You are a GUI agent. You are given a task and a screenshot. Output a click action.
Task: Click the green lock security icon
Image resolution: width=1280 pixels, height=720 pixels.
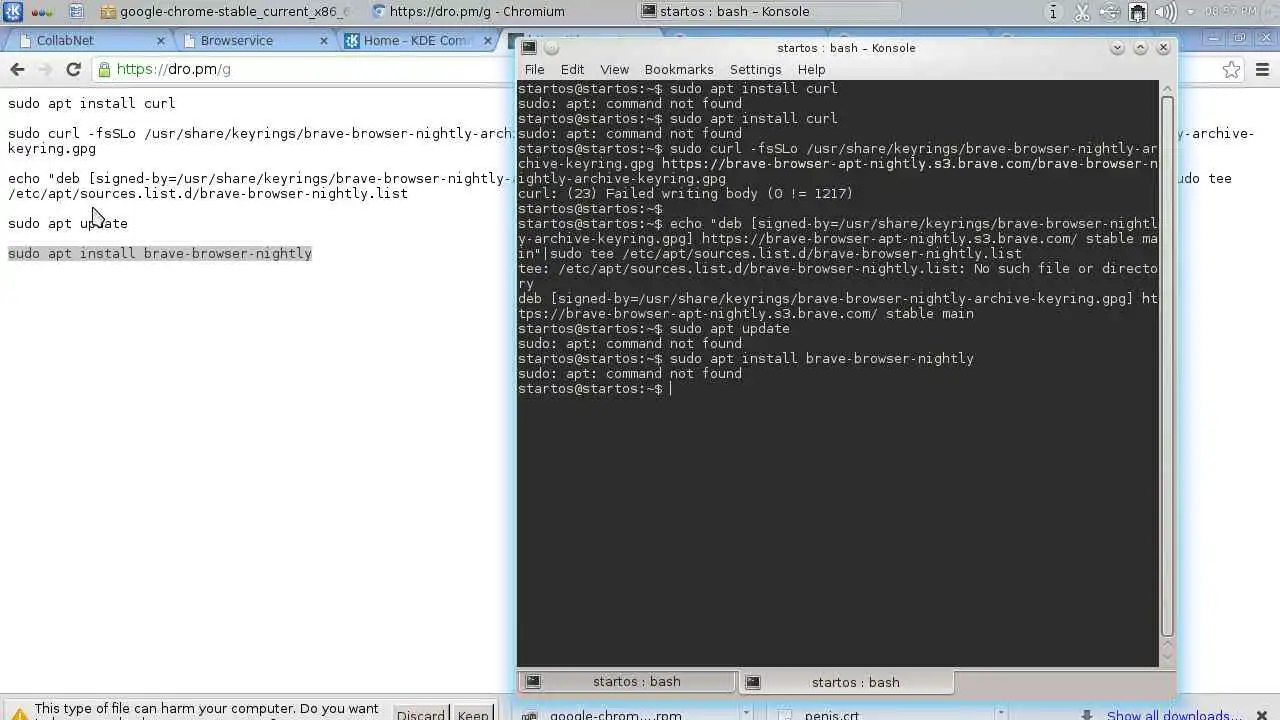(x=104, y=69)
